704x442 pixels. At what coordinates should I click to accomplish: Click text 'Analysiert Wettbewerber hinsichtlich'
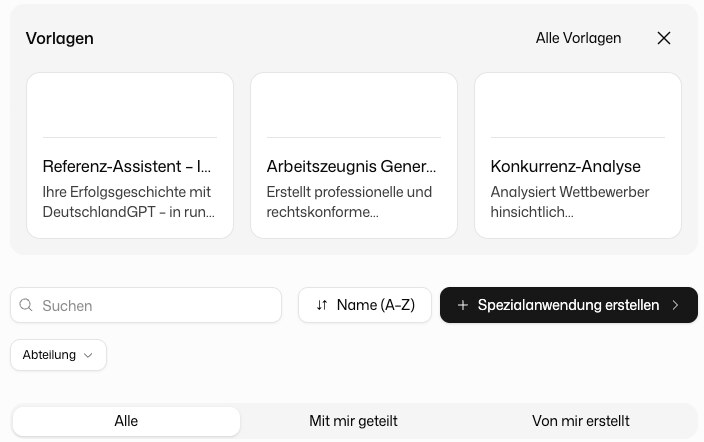tap(570, 202)
